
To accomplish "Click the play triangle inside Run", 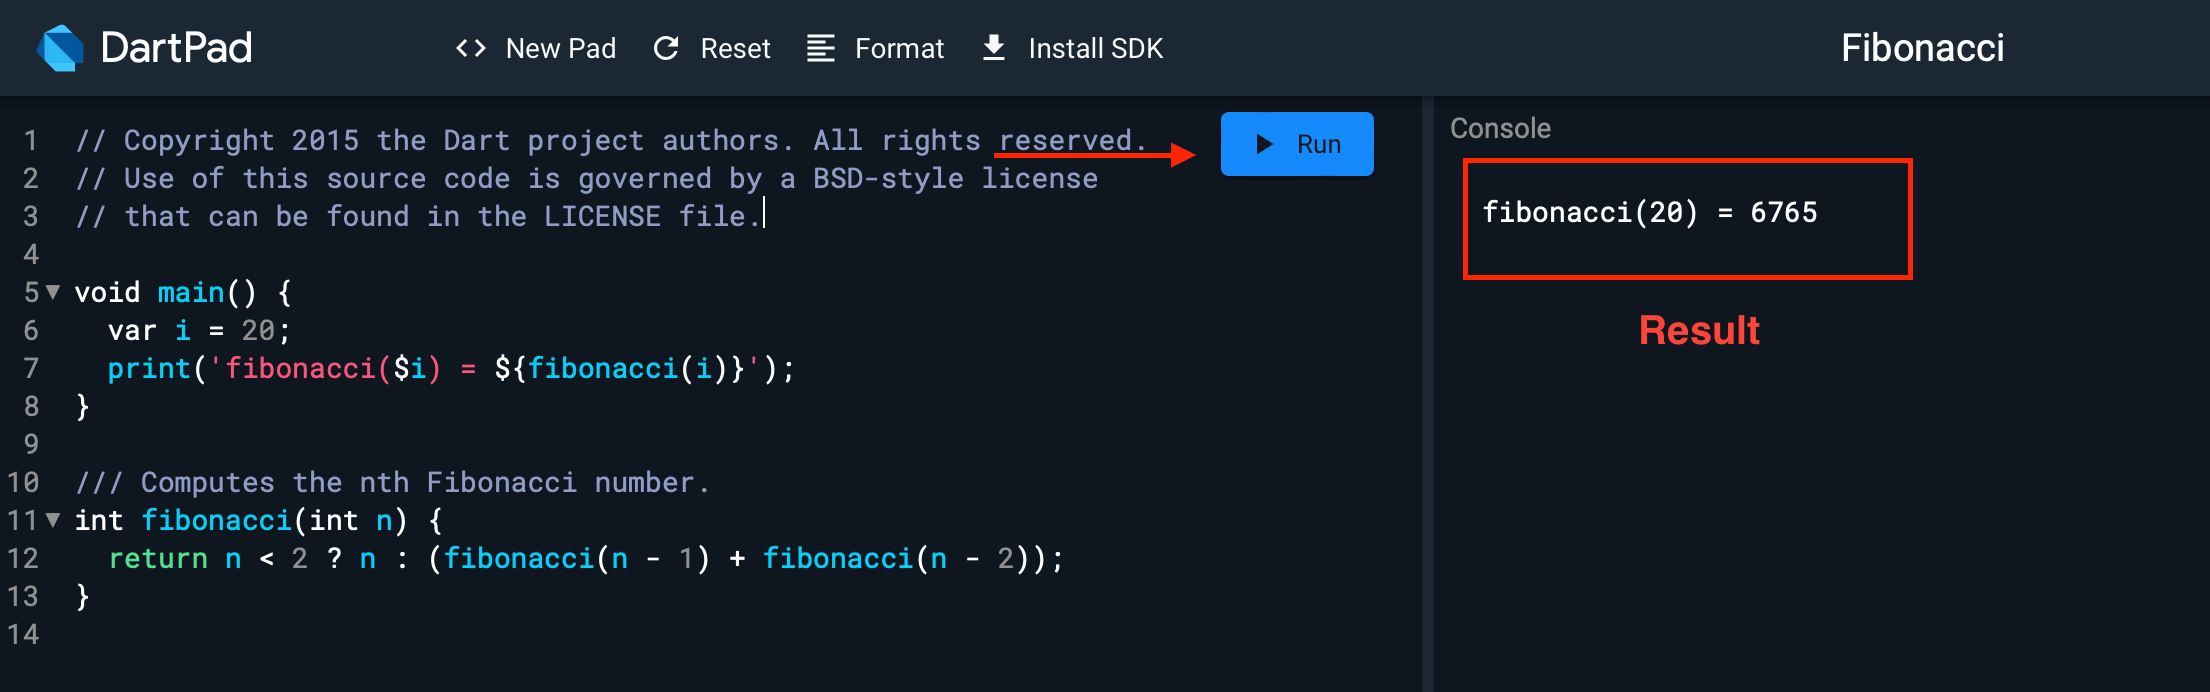I will (x=1264, y=144).
